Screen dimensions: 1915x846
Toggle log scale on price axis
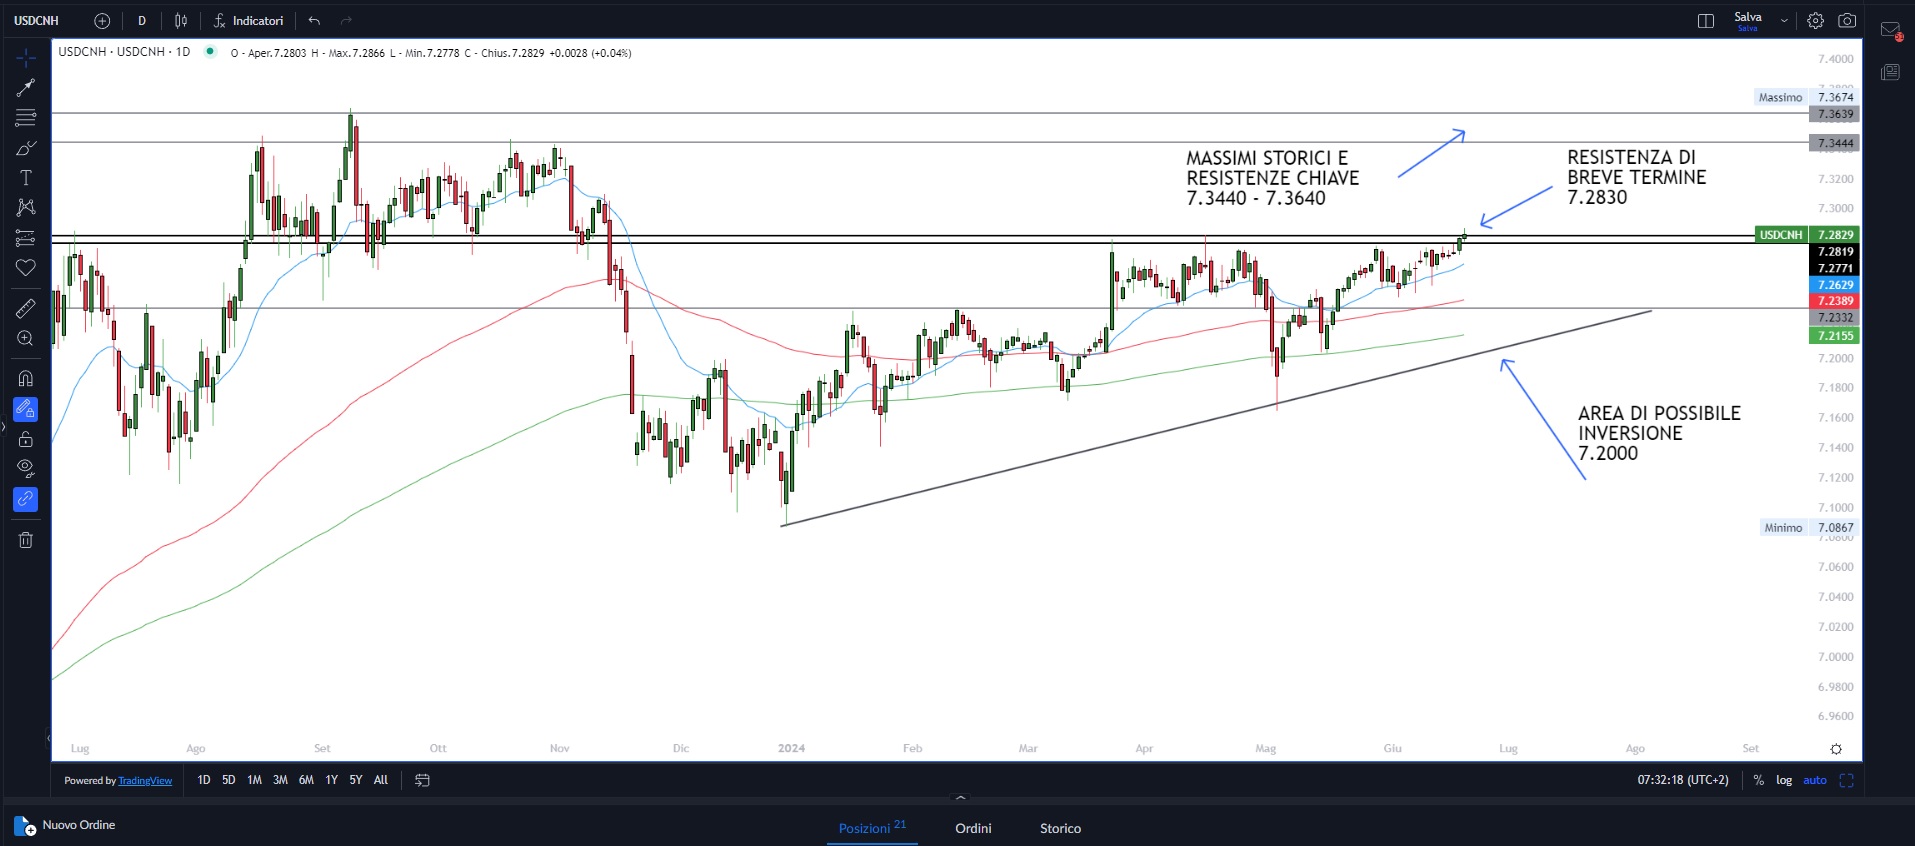pos(1784,780)
